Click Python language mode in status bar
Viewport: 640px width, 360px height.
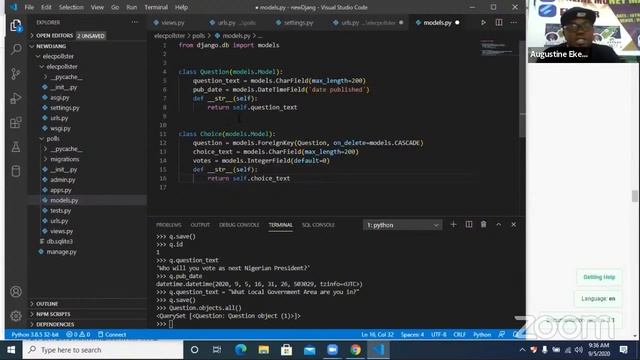[x=482, y=335]
